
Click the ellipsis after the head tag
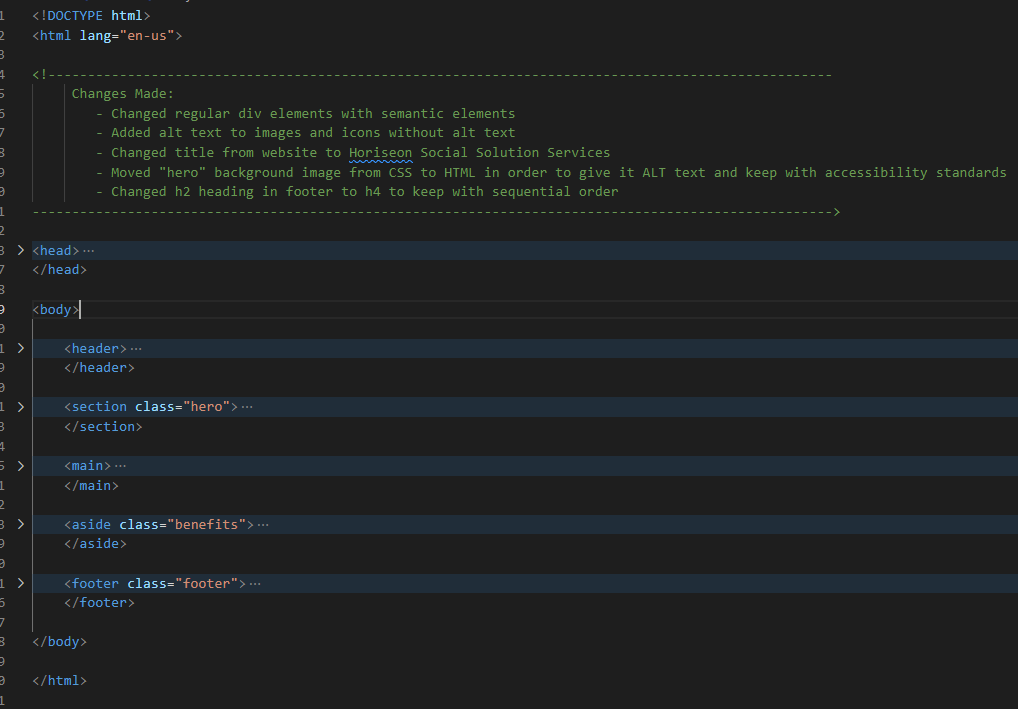tap(88, 251)
